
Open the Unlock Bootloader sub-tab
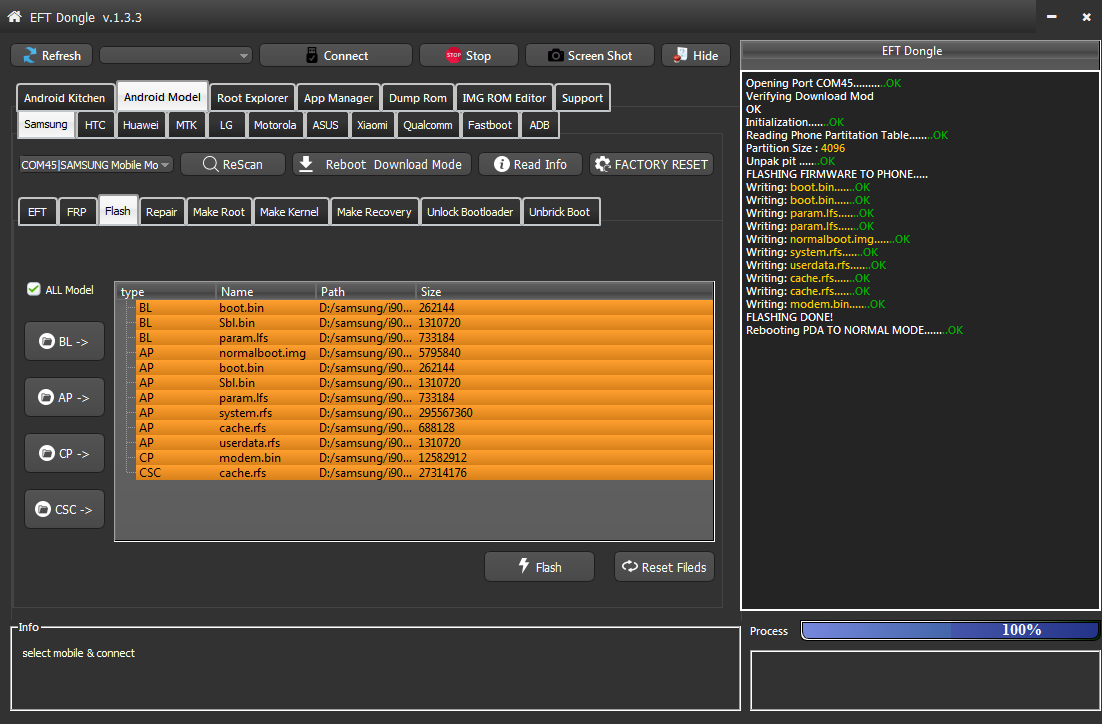pyautogui.click(x=470, y=212)
